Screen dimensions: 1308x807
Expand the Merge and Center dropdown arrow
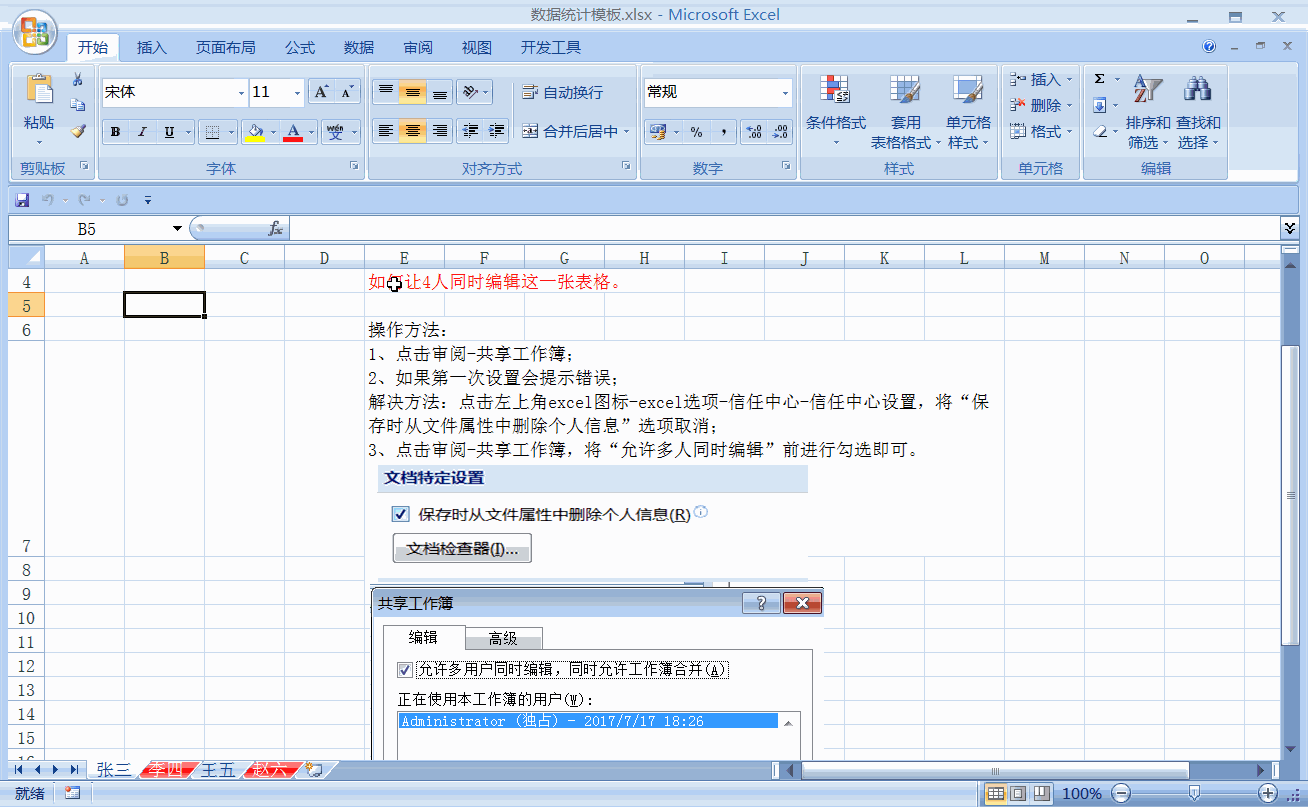click(x=627, y=131)
